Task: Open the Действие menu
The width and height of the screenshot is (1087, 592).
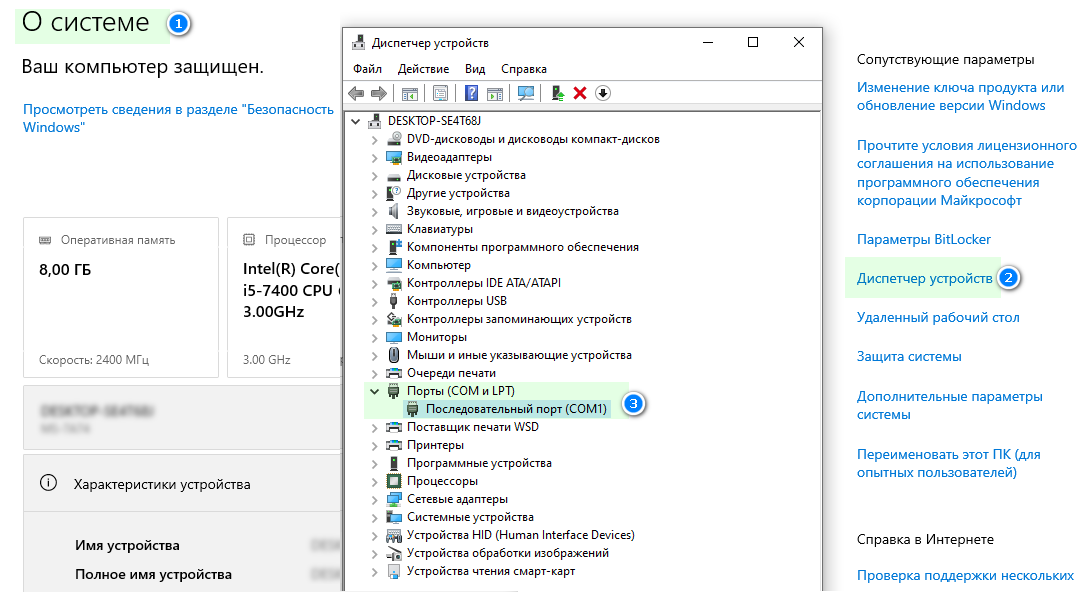Action: click(x=423, y=69)
